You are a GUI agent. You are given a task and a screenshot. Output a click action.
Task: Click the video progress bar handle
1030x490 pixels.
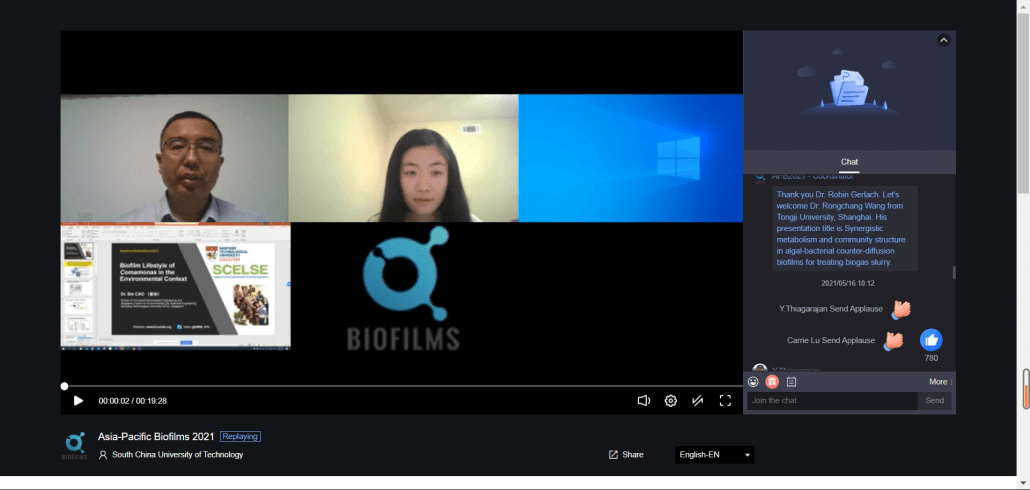pos(64,386)
